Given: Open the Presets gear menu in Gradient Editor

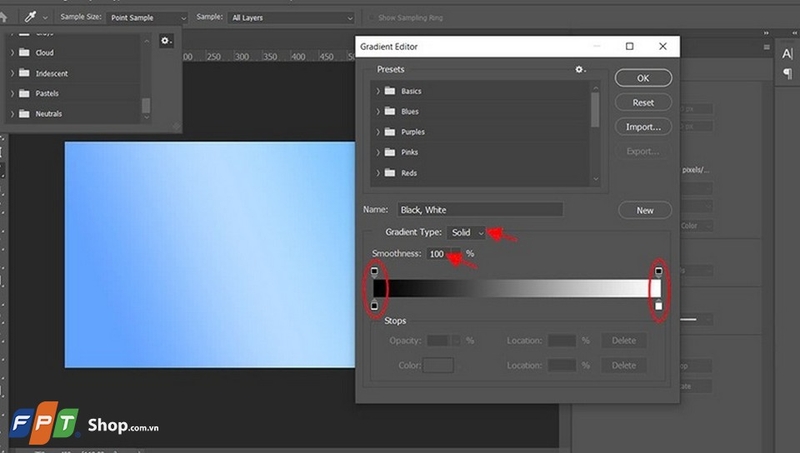Looking at the screenshot, I should [578, 69].
